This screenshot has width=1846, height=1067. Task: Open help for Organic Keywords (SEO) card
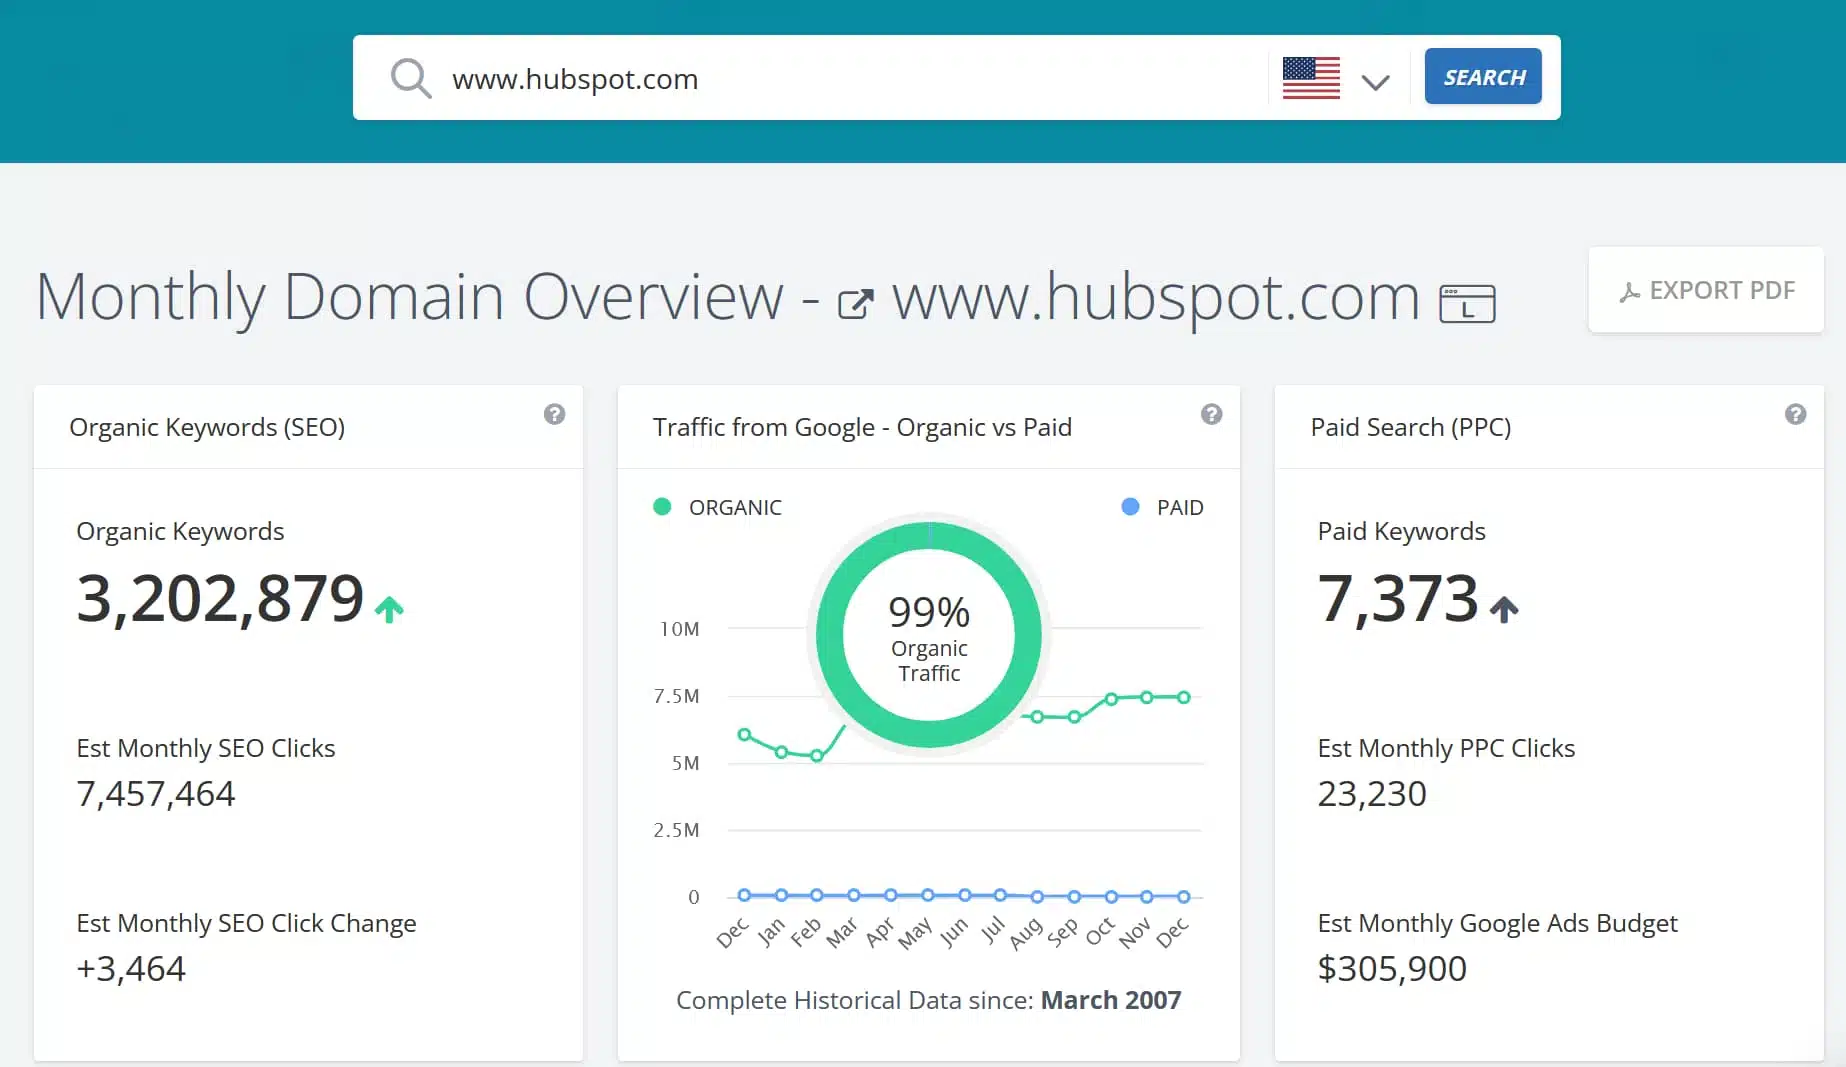pos(554,414)
